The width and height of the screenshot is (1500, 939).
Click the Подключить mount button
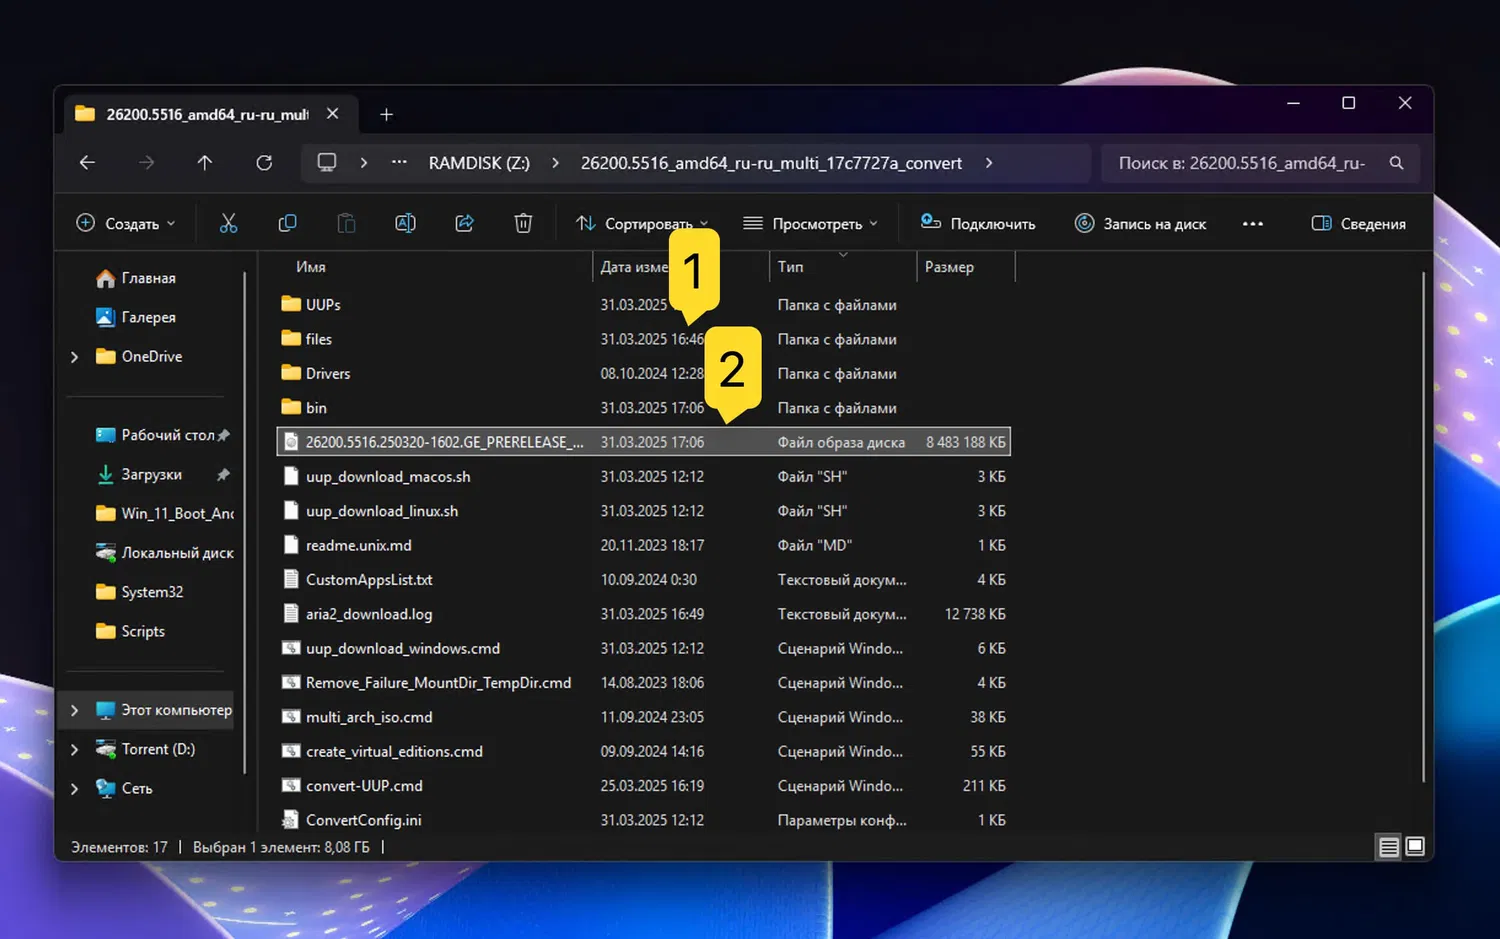[978, 224]
